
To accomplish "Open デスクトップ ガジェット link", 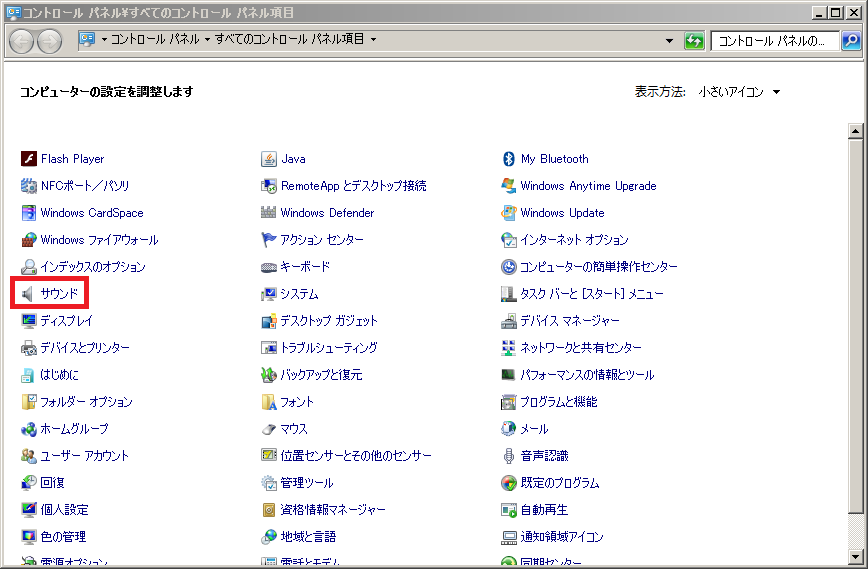I will click(x=329, y=321).
